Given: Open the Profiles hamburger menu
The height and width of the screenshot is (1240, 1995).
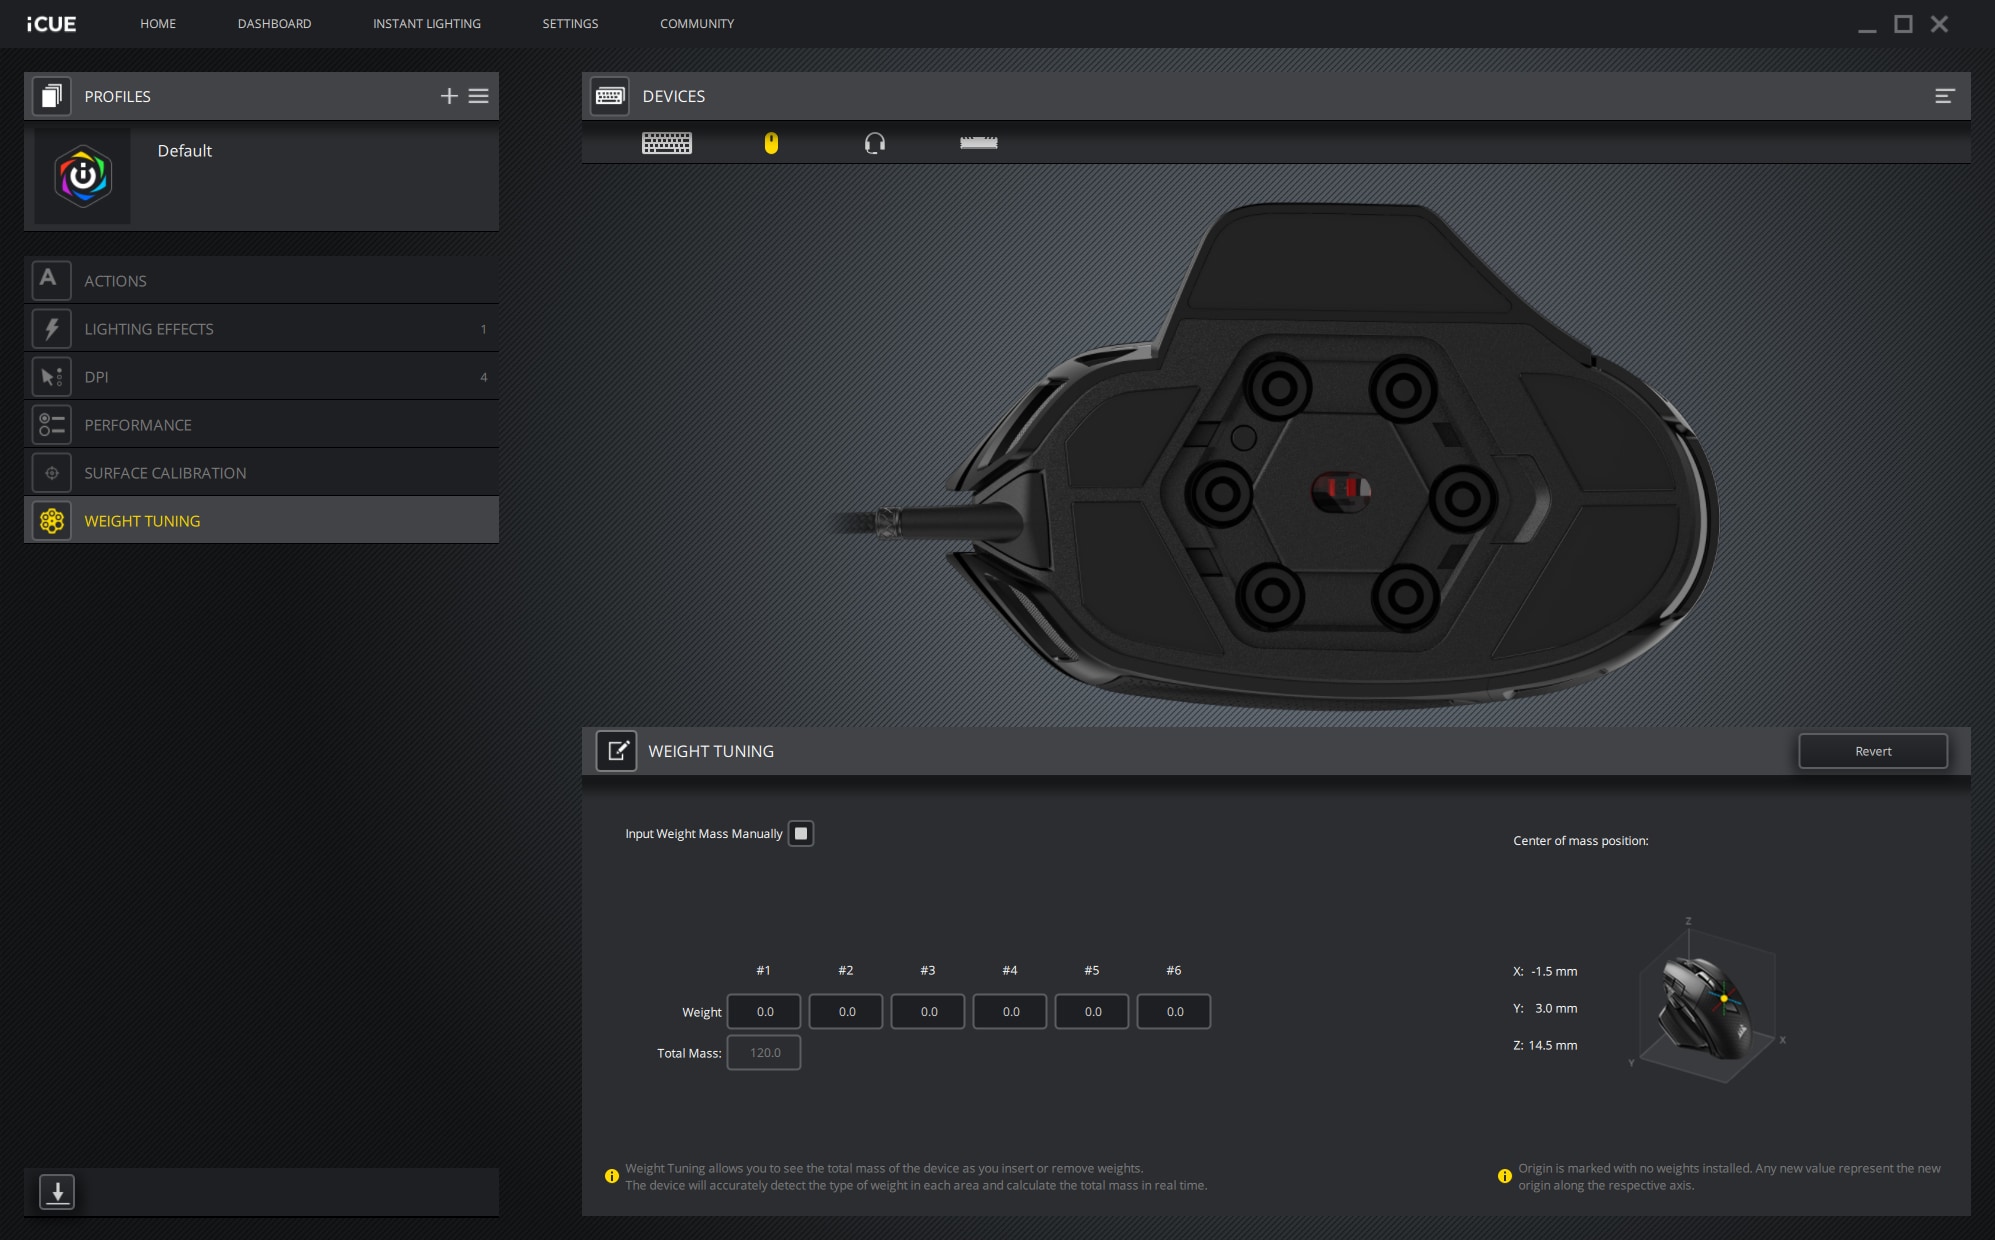Looking at the screenshot, I should point(479,96).
